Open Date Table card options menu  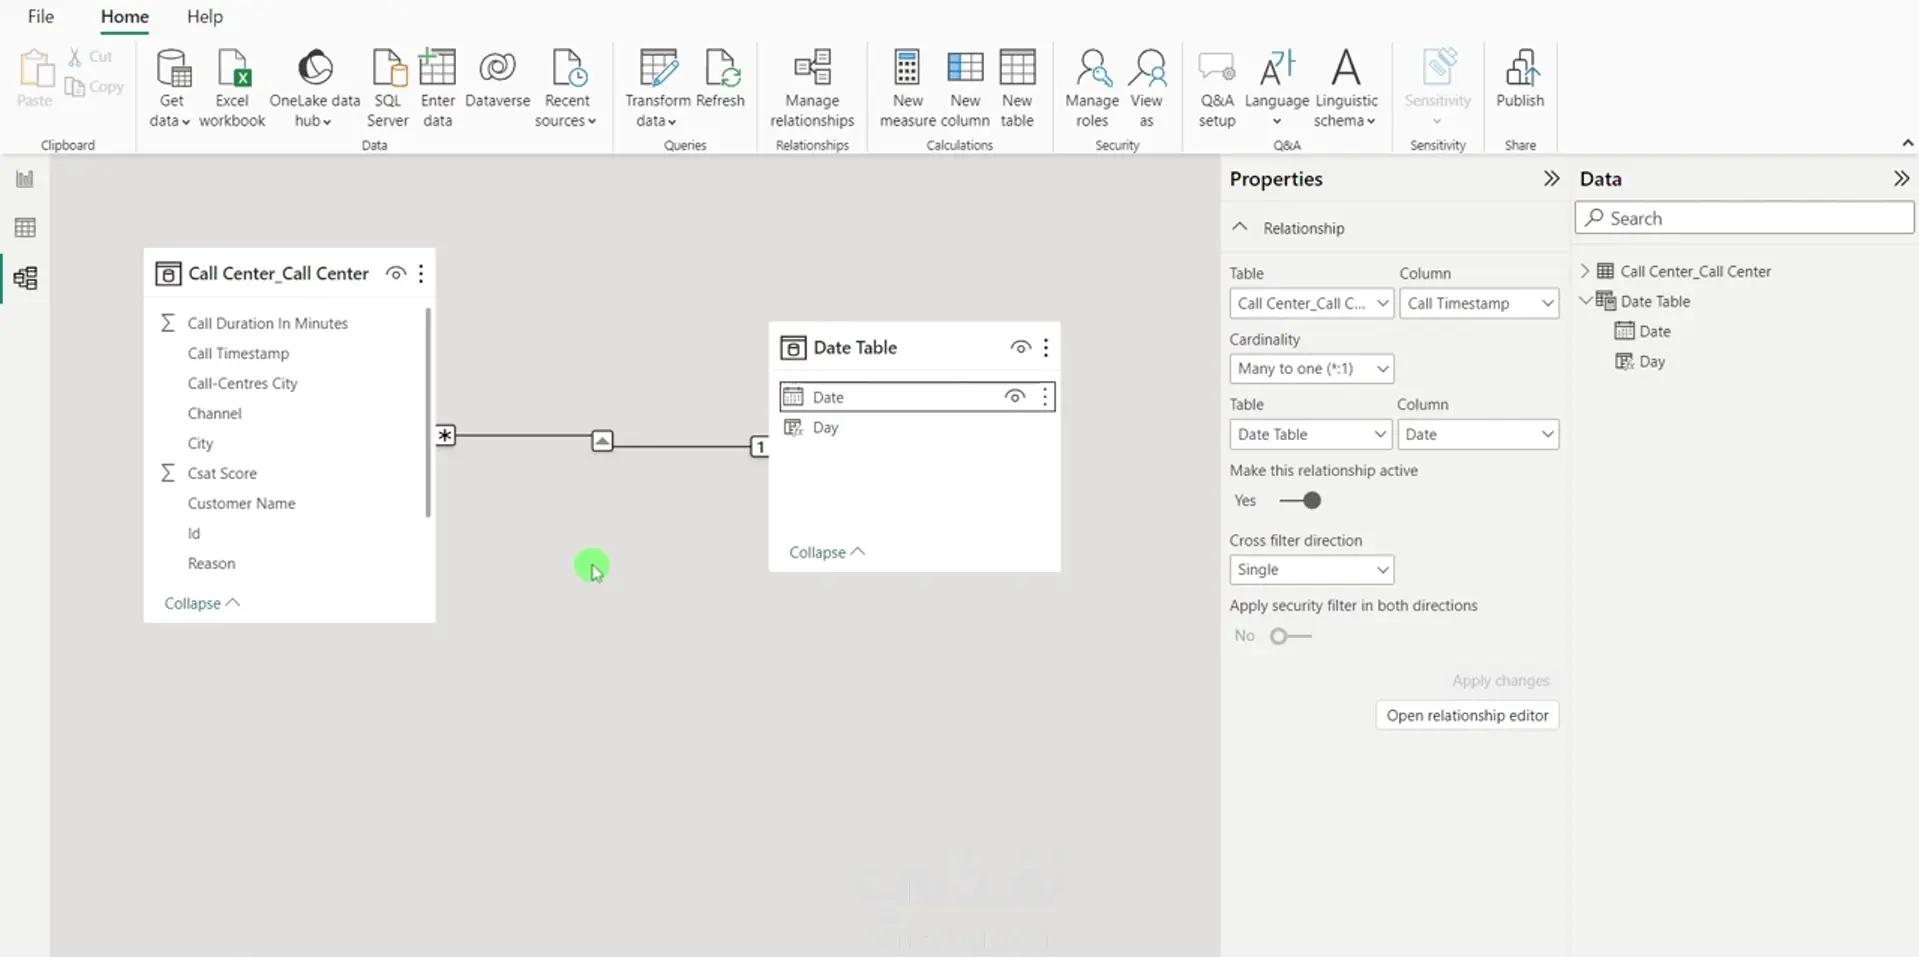pos(1046,347)
